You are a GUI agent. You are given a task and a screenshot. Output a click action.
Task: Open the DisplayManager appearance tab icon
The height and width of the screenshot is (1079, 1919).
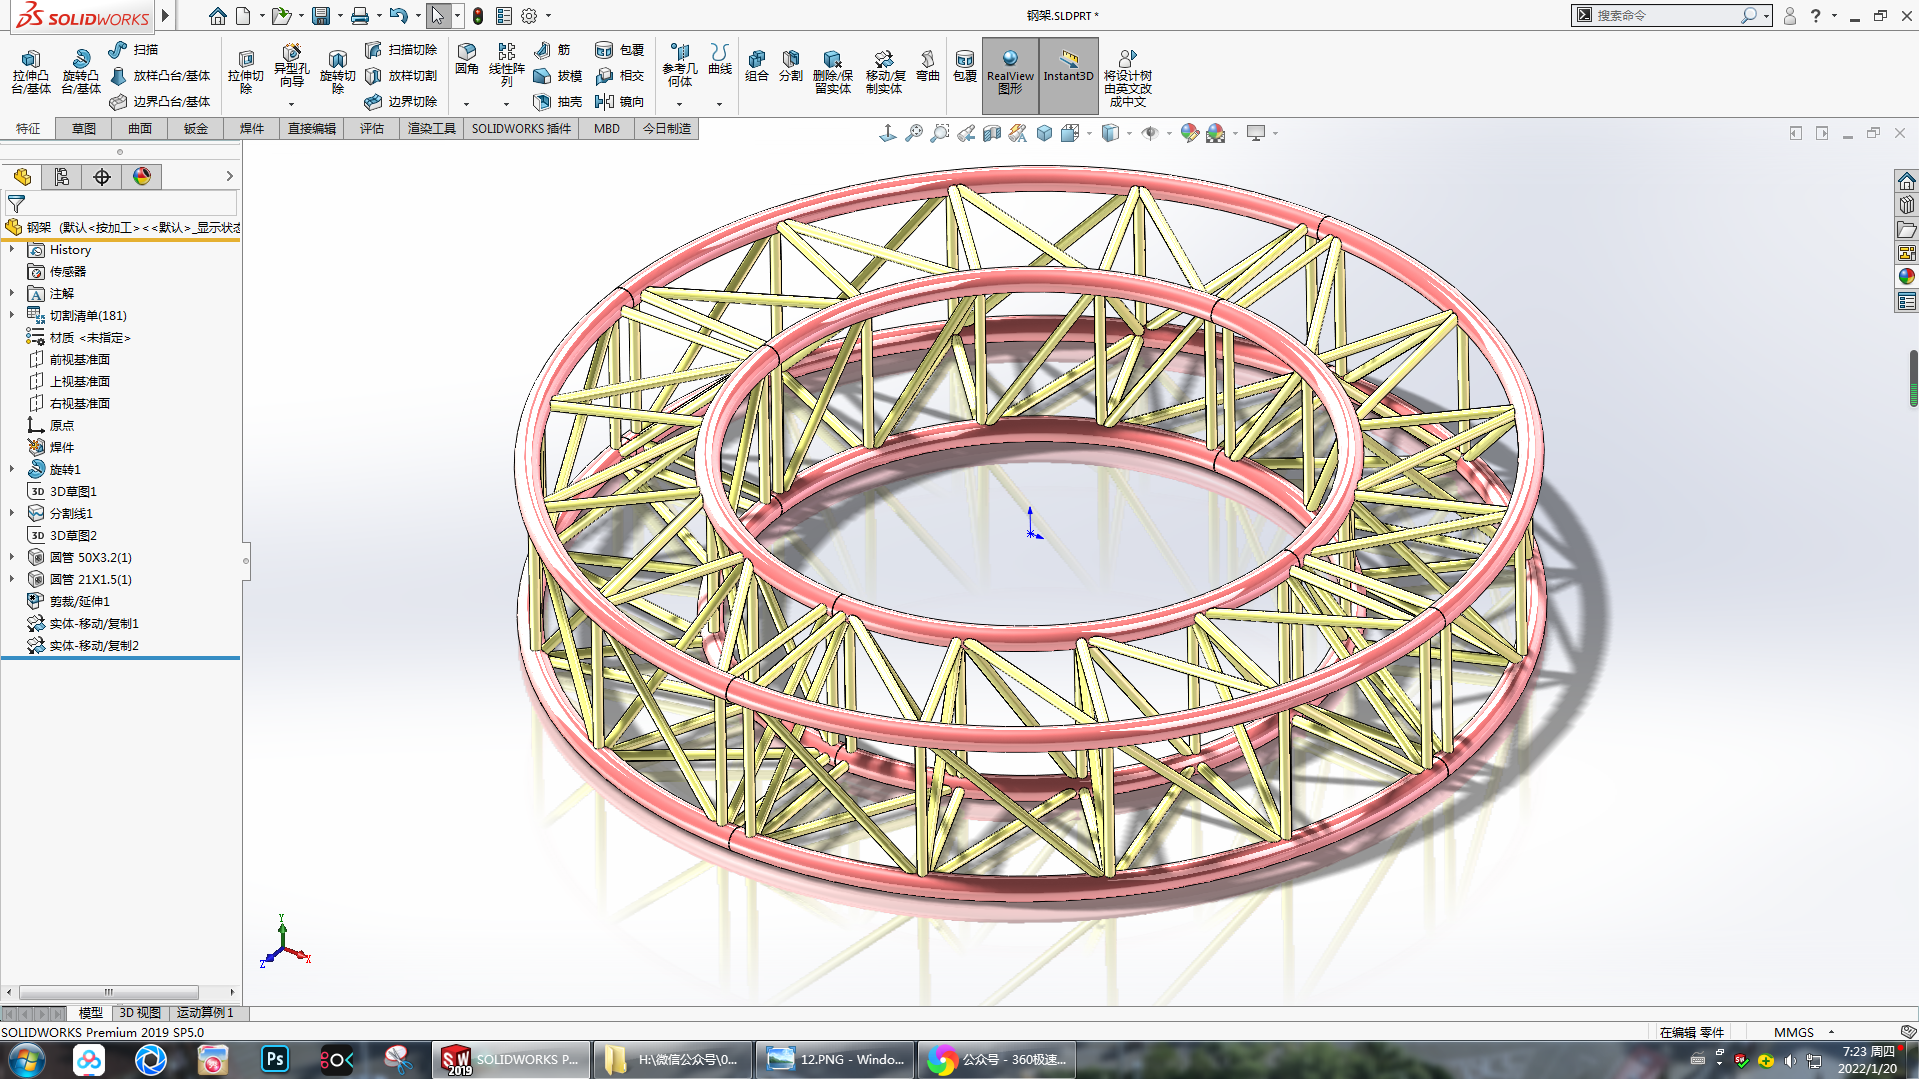(x=142, y=177)
